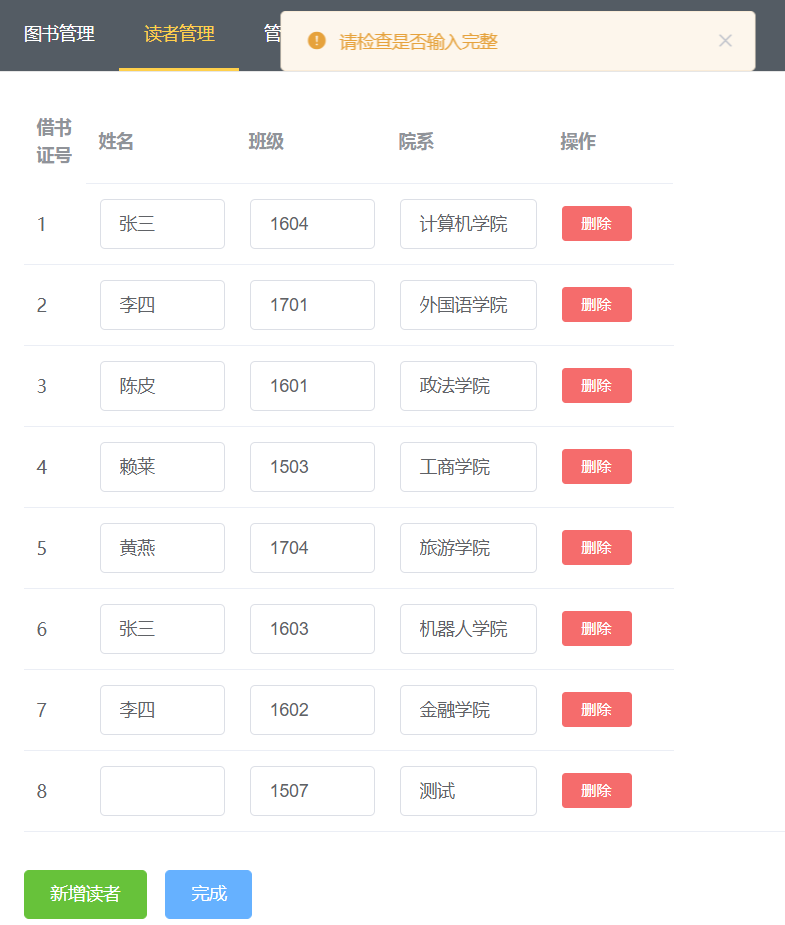Image resolution: width=785 pixels, height=925 pixels.
Task: Click the name field with 陈皮
Action: (x=162, y=386)
